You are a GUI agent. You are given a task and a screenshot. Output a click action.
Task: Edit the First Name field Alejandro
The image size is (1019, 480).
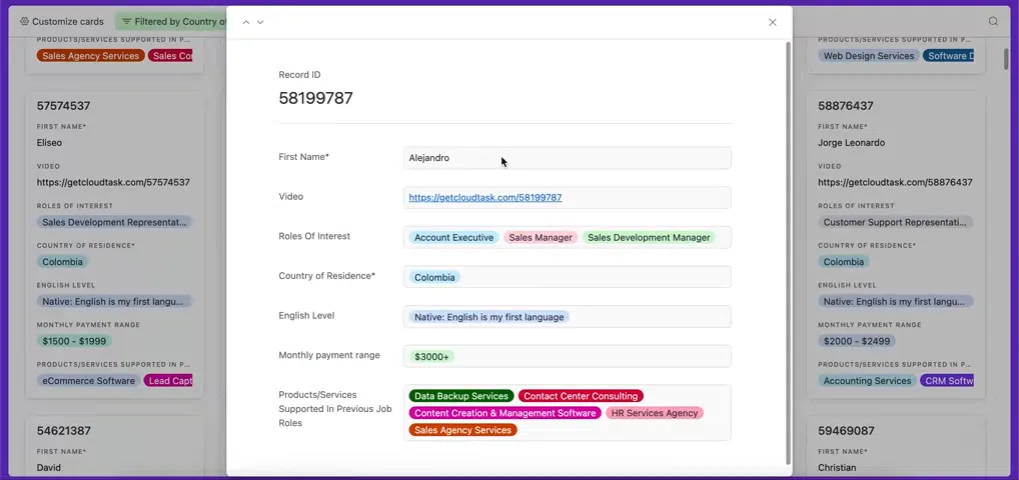567,158
